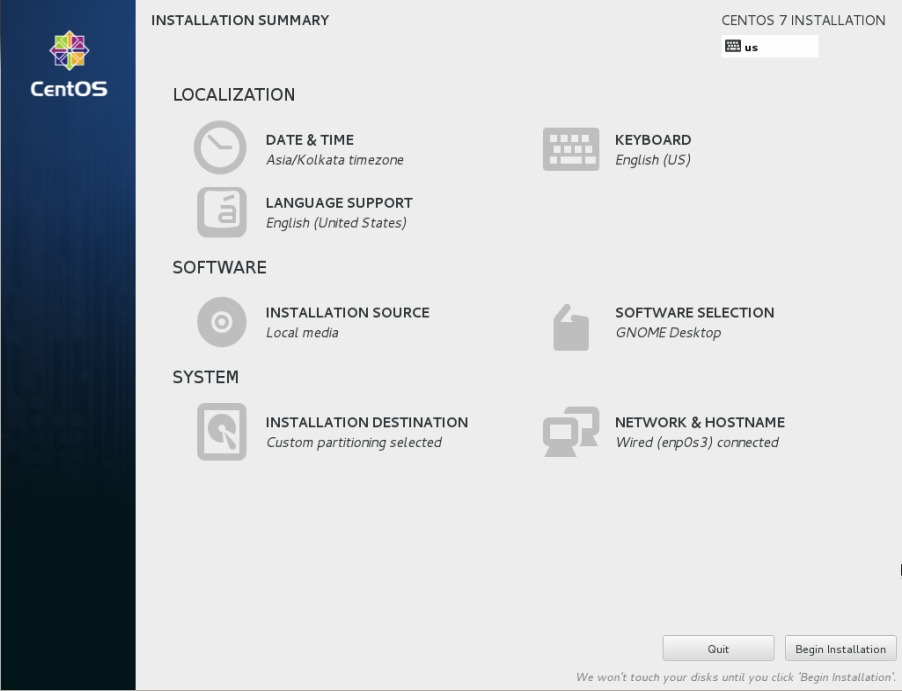Click the keyboard icon in the layout indicator
902x691 pixels.
pos(733,46)
